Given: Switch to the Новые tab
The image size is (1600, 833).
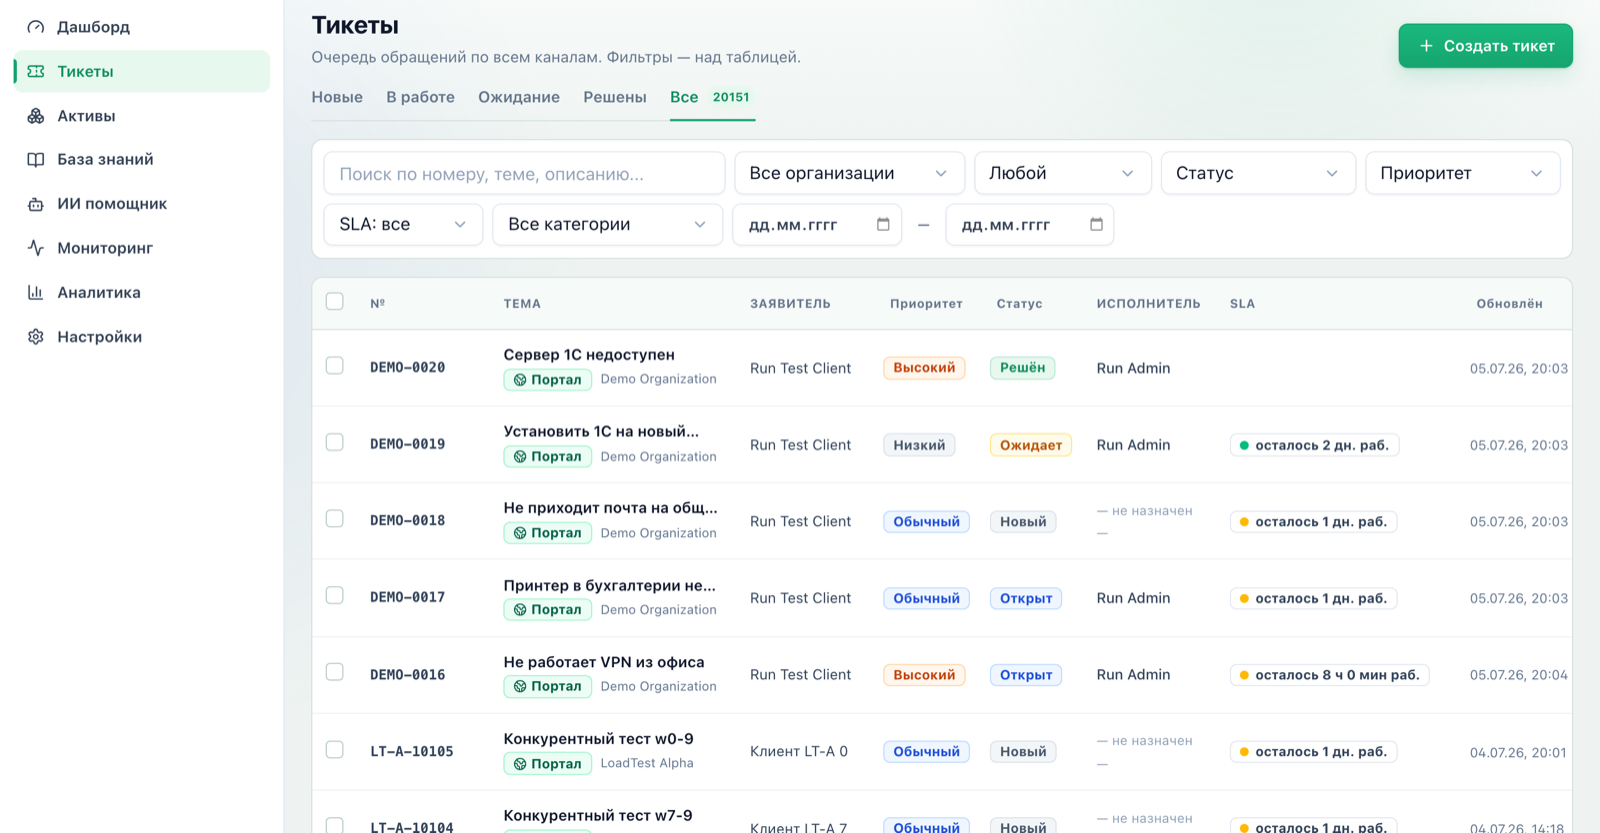Looking at the screenshot, I should 337,97.
